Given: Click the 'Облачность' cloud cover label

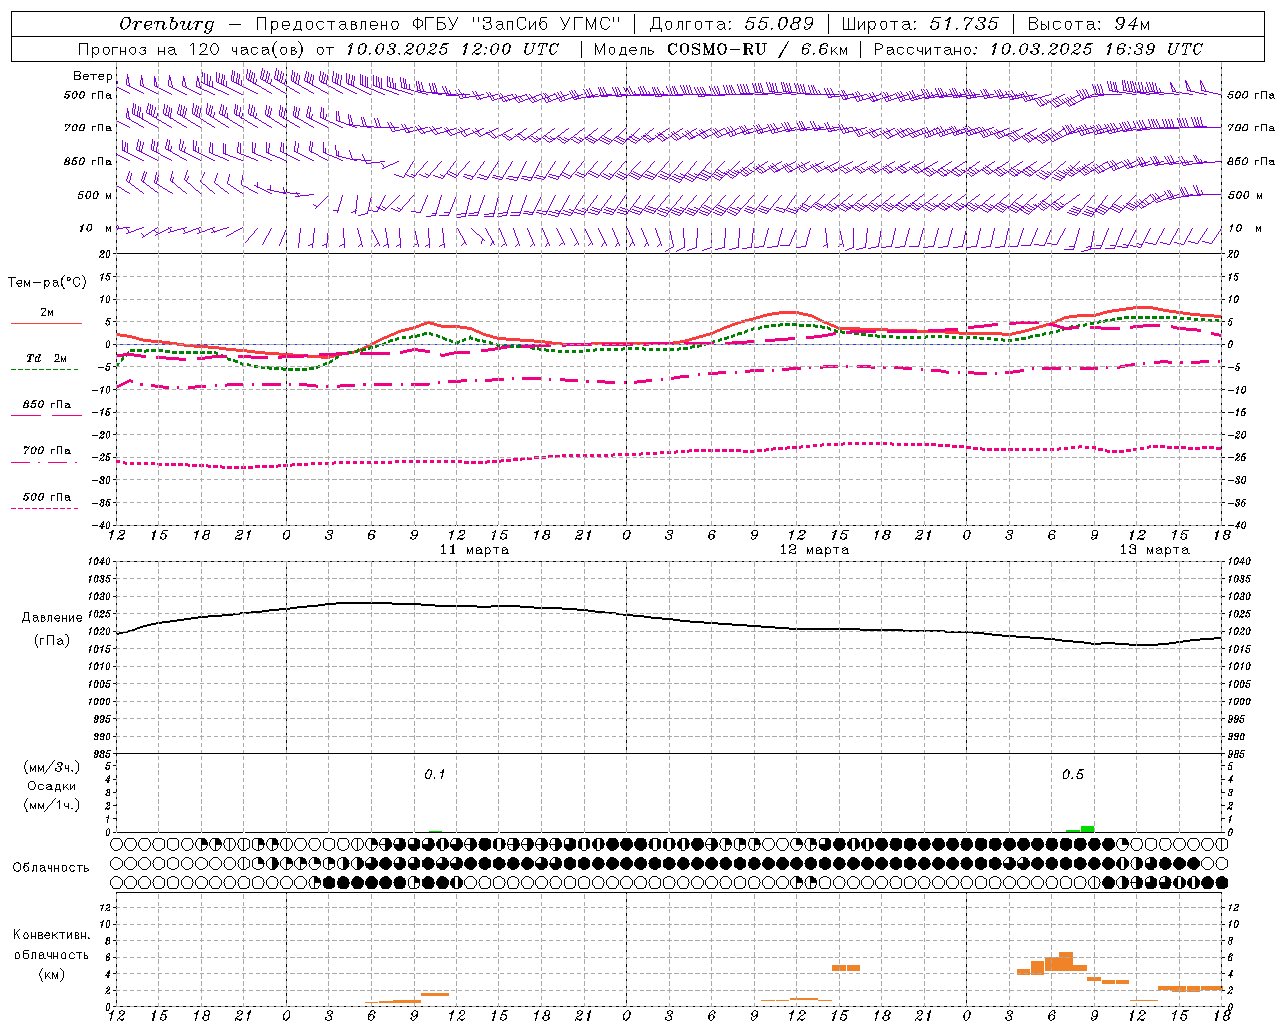Looking at the screenshot, I should pos(51,867).
